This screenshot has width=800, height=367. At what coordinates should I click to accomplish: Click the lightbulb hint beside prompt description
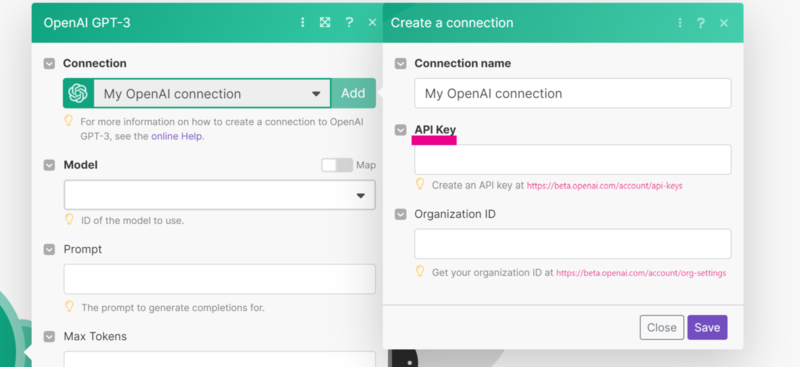click(x=69, y=306)
